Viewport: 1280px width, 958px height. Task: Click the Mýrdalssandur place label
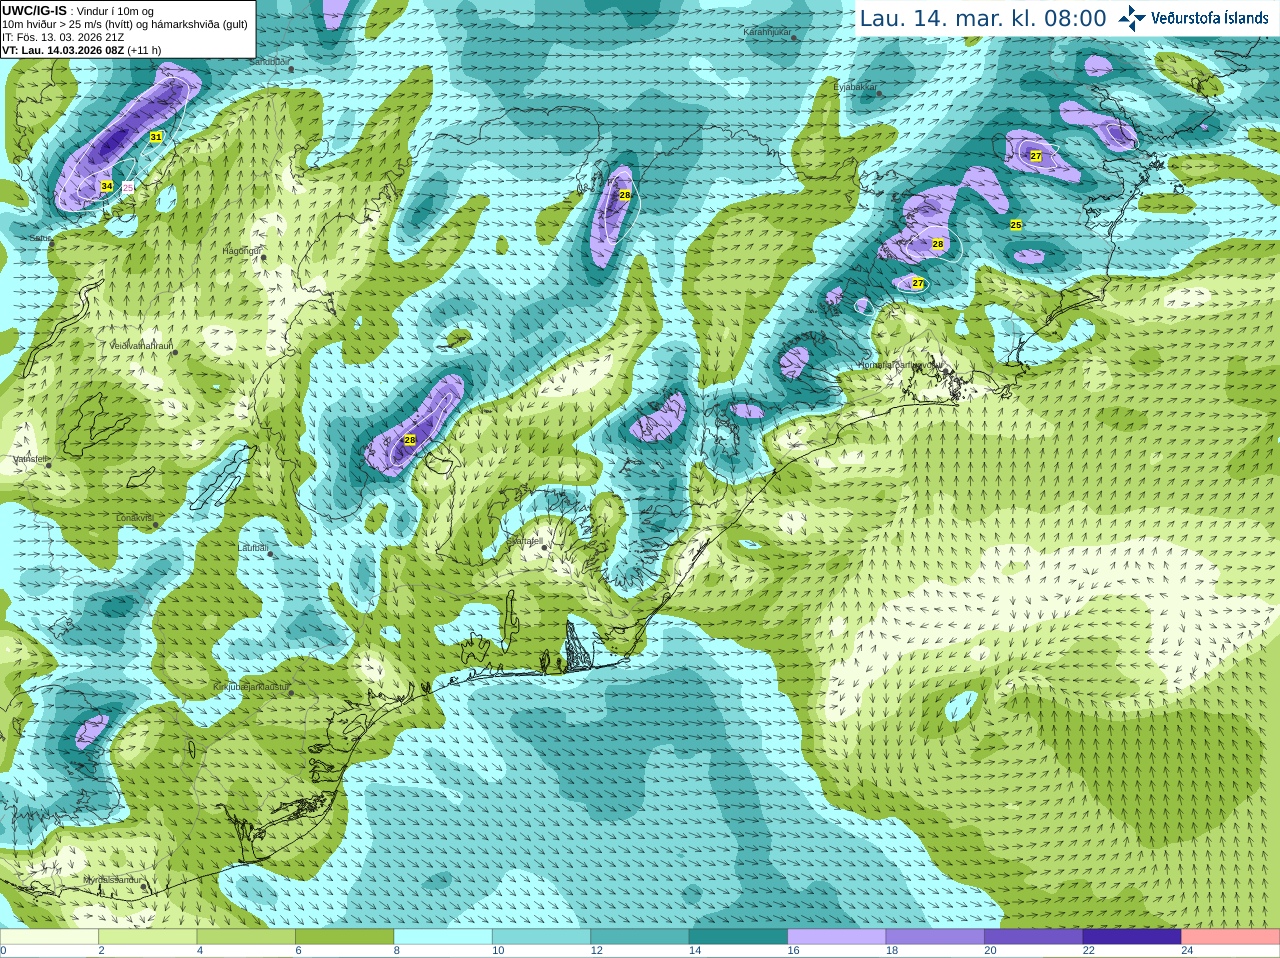112,880
